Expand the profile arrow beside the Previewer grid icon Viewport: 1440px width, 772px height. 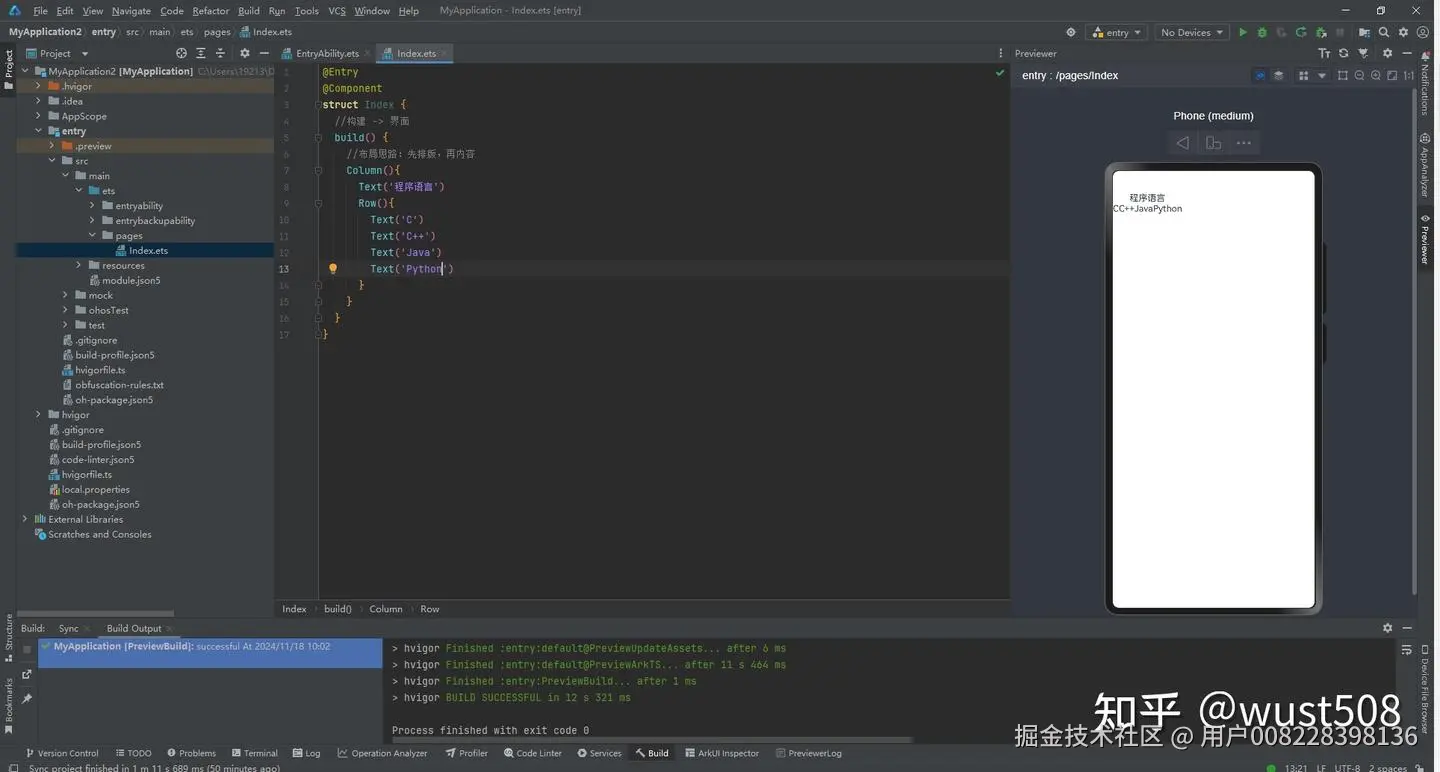(1322, 76)
